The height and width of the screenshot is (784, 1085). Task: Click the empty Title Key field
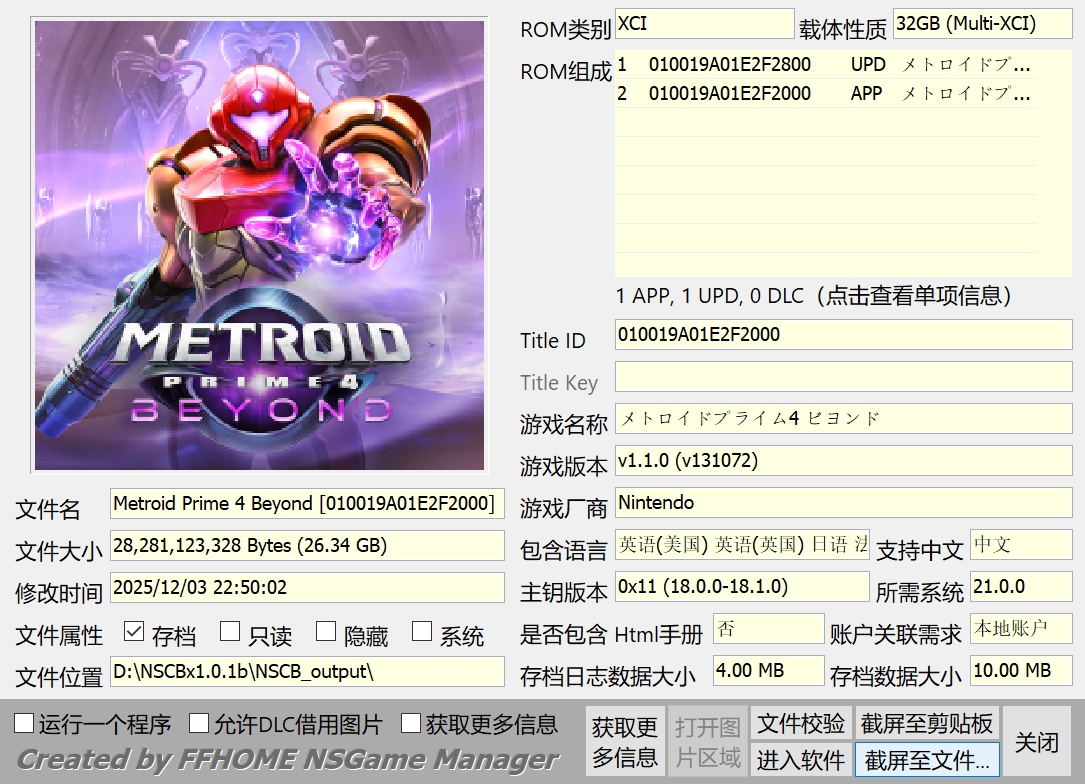(842, 377)
